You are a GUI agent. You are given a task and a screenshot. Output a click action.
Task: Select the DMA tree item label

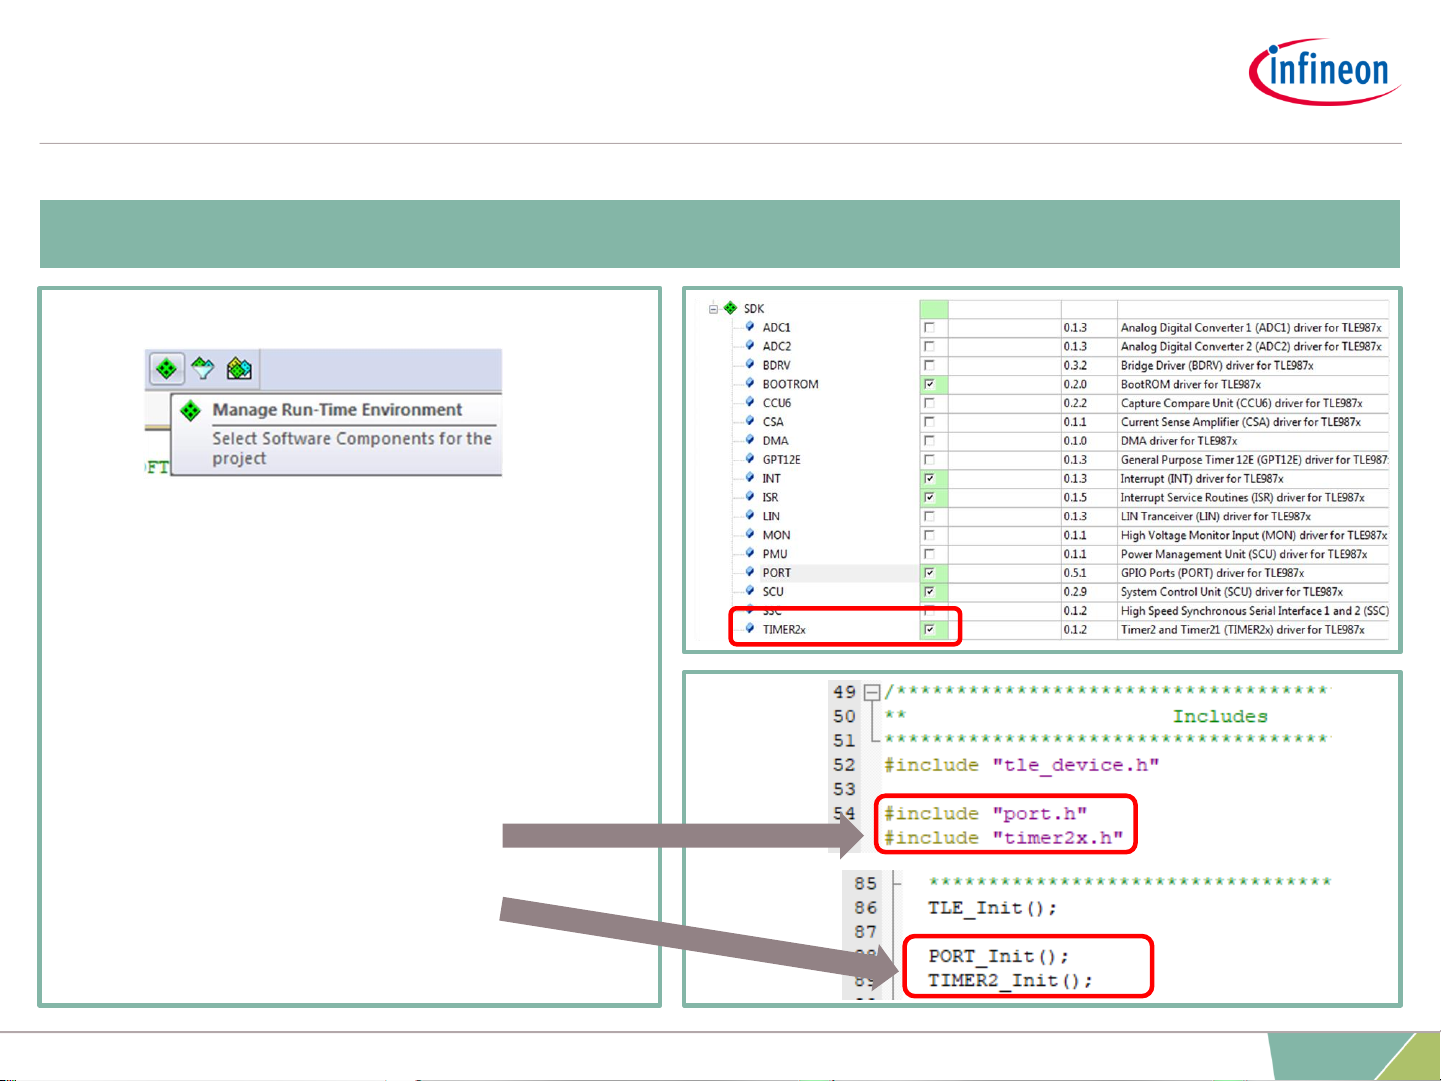776,441
